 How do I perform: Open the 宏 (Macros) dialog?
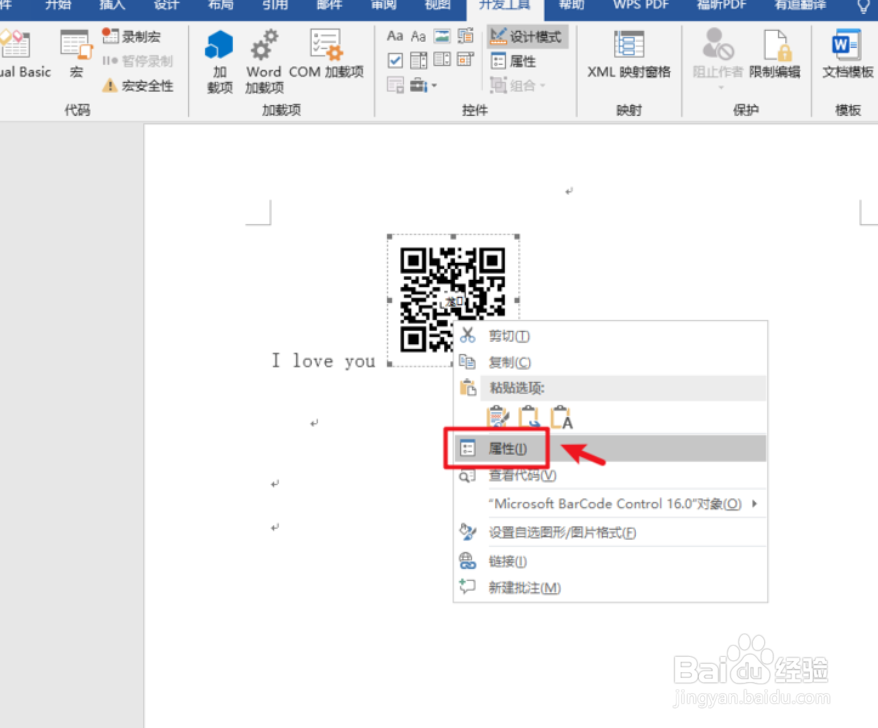click(x=76, y=55)
